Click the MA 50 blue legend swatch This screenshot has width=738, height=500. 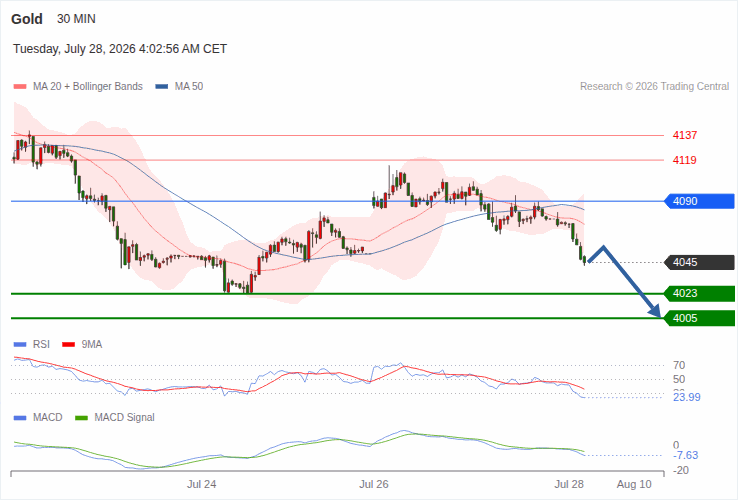(162, 87)
